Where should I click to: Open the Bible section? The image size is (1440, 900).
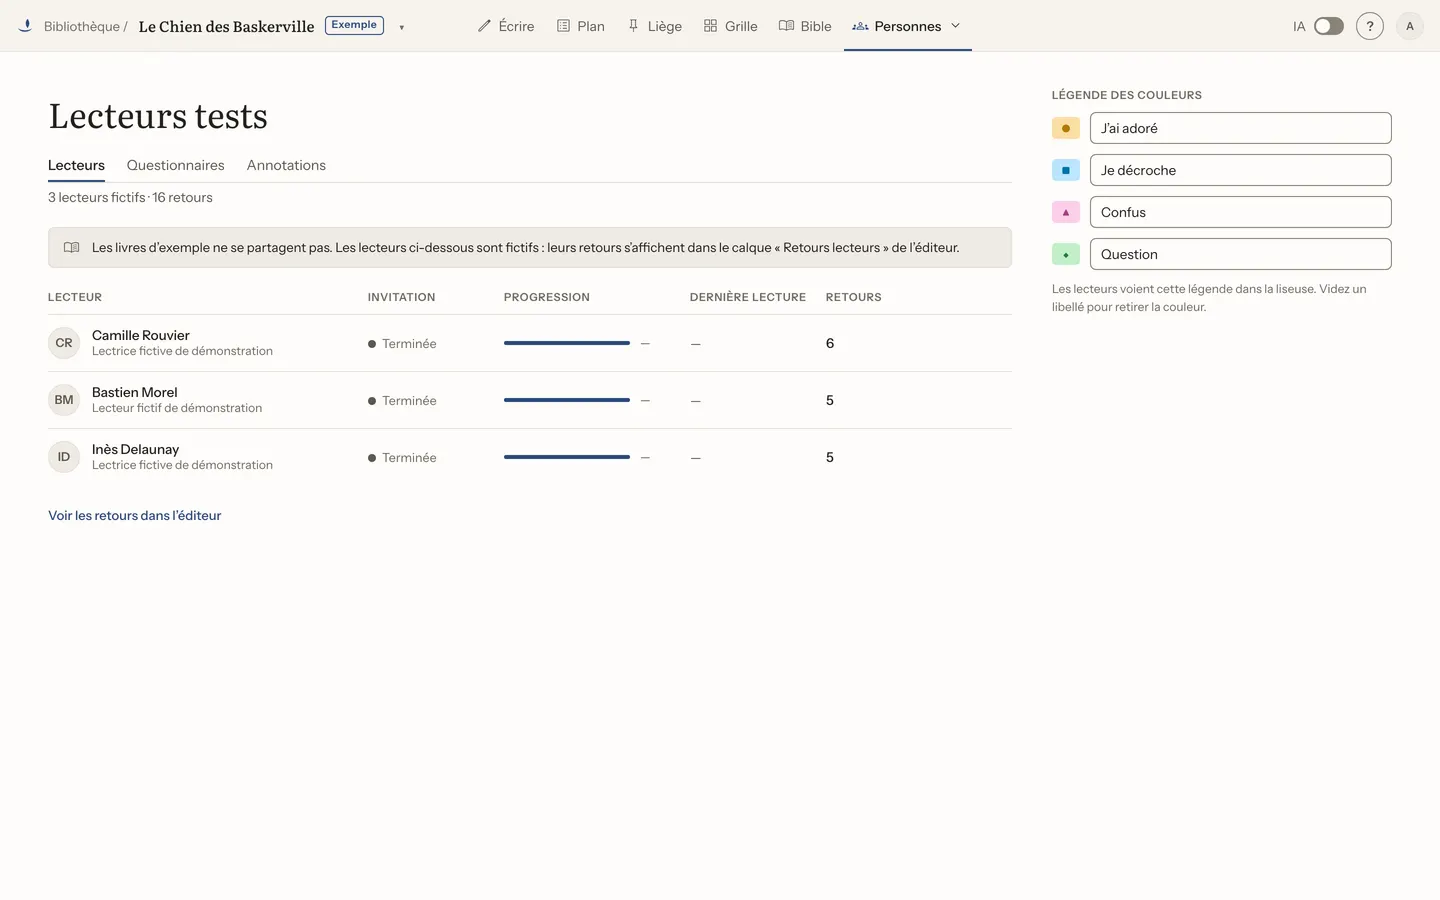pyautogui.click(x=805, y=26)
